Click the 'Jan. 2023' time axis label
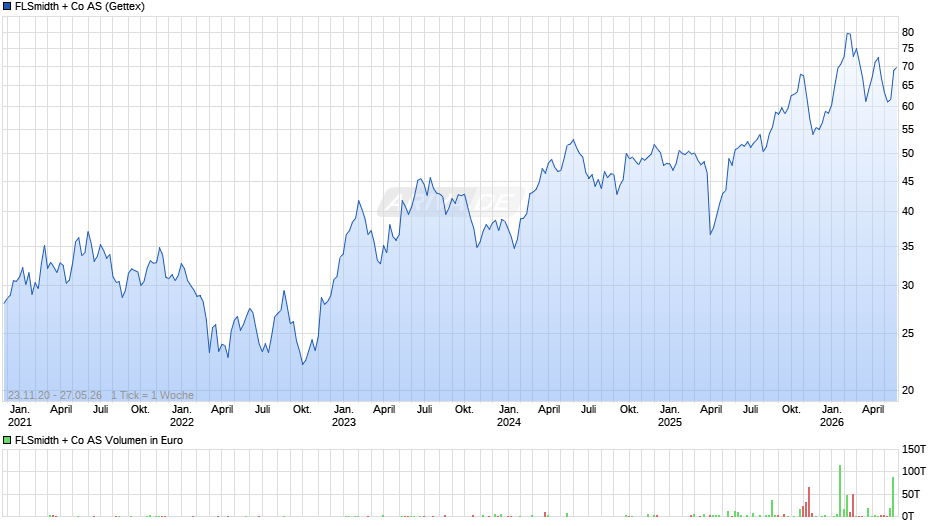The width and height of the screenshot is (940, 526). click(344, 416)
